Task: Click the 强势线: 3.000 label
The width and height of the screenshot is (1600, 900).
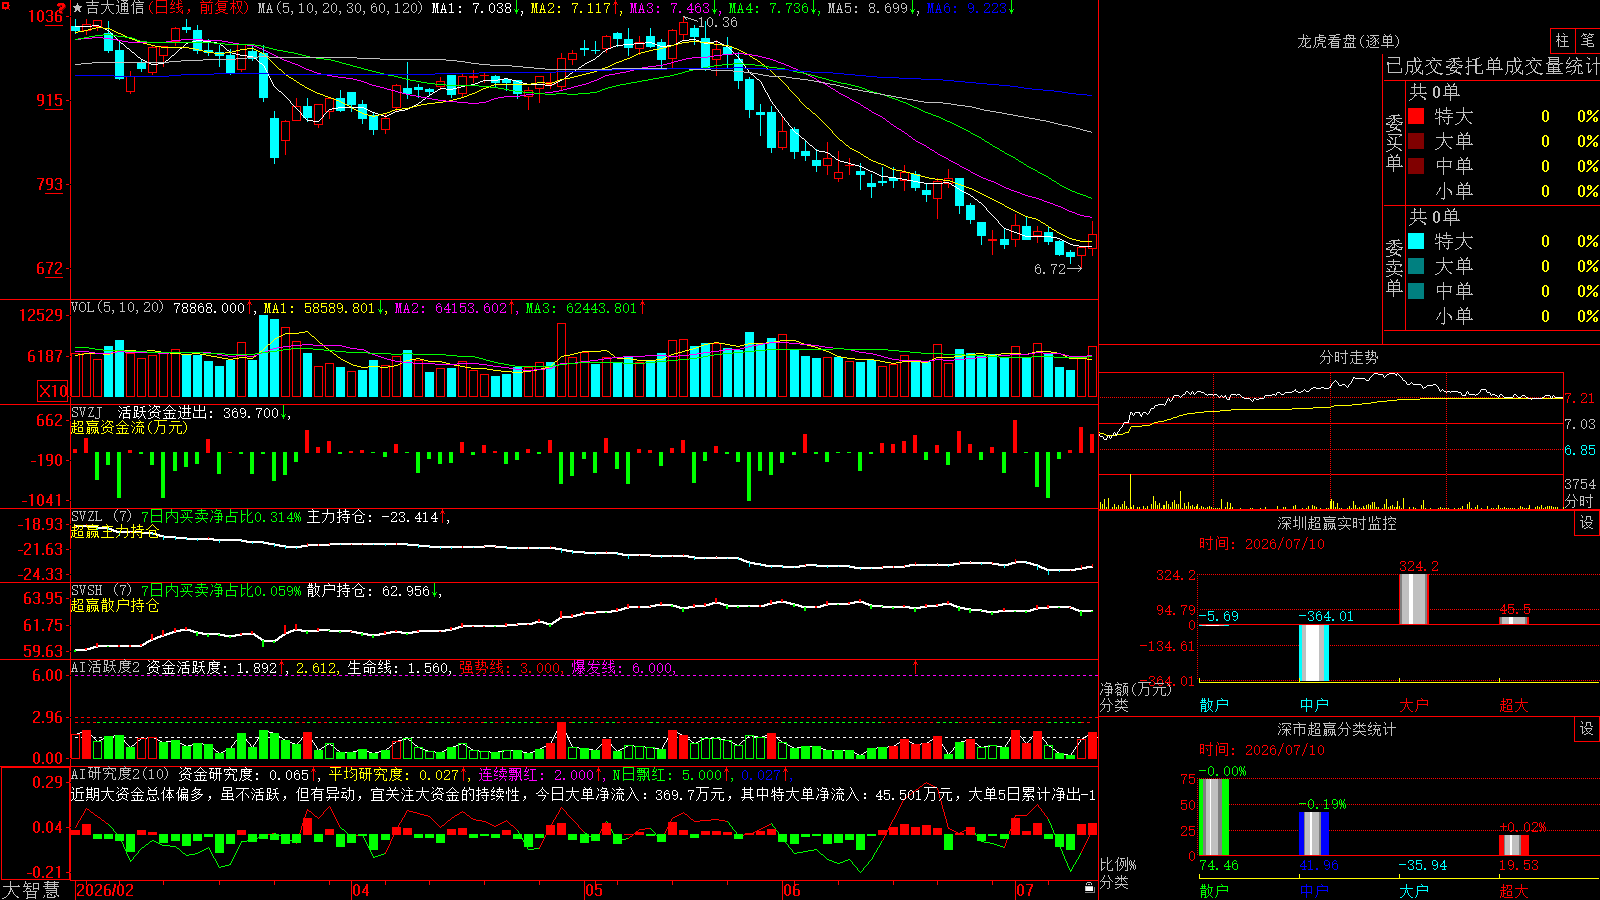Action: tap(510, 667)
